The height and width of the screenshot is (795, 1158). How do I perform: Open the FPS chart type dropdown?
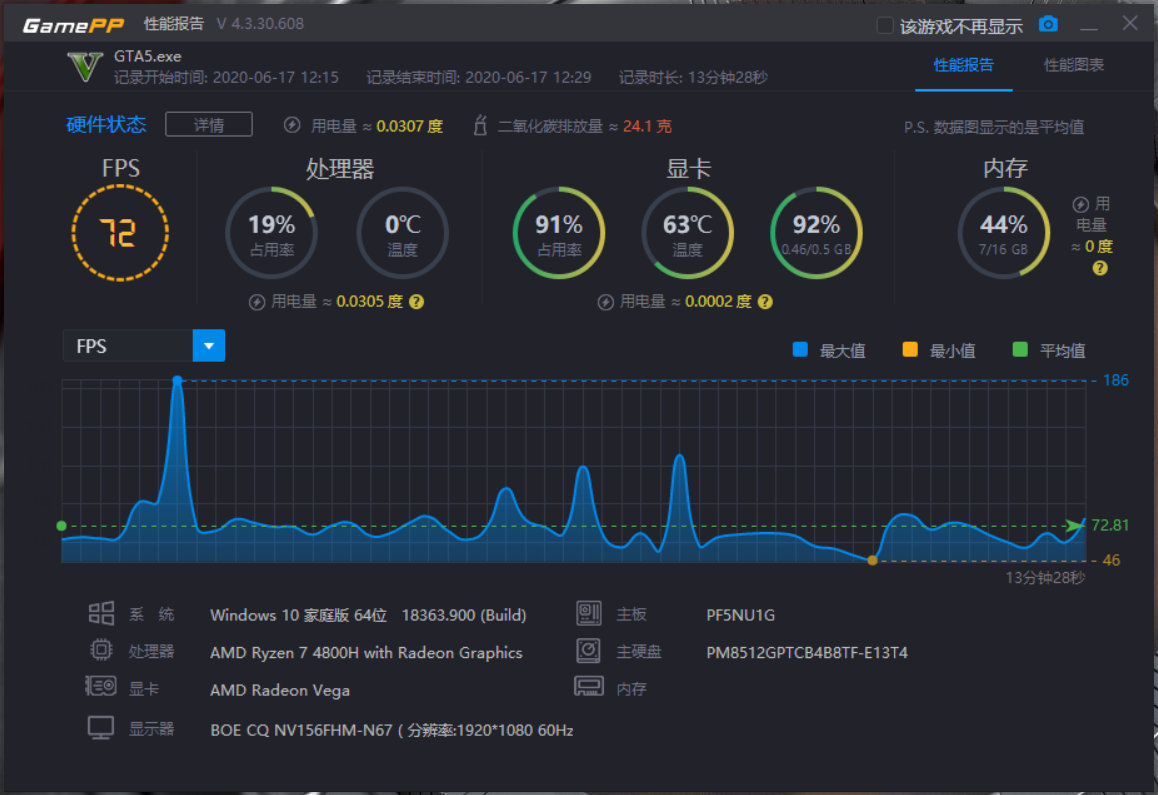click(144, 346)
